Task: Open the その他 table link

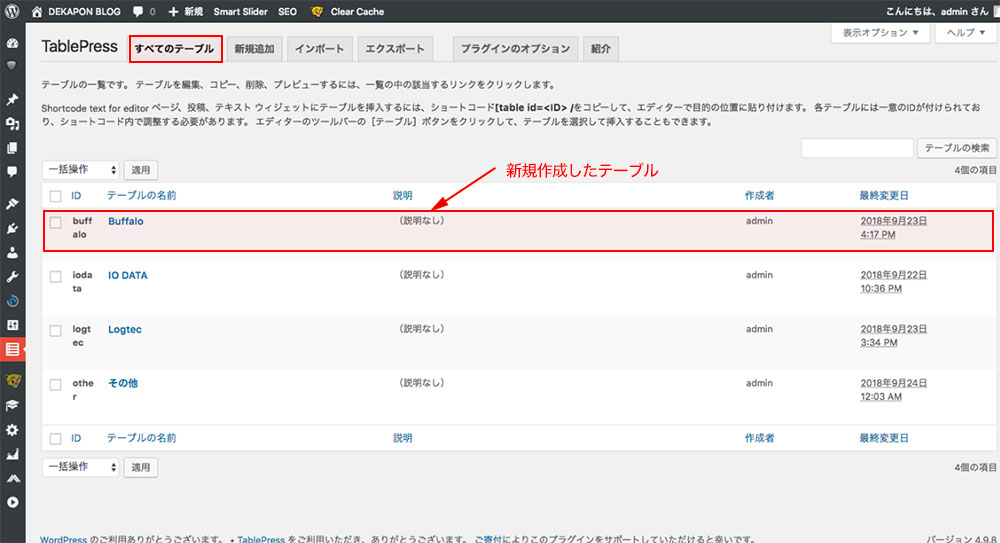Action: (123, 383)
